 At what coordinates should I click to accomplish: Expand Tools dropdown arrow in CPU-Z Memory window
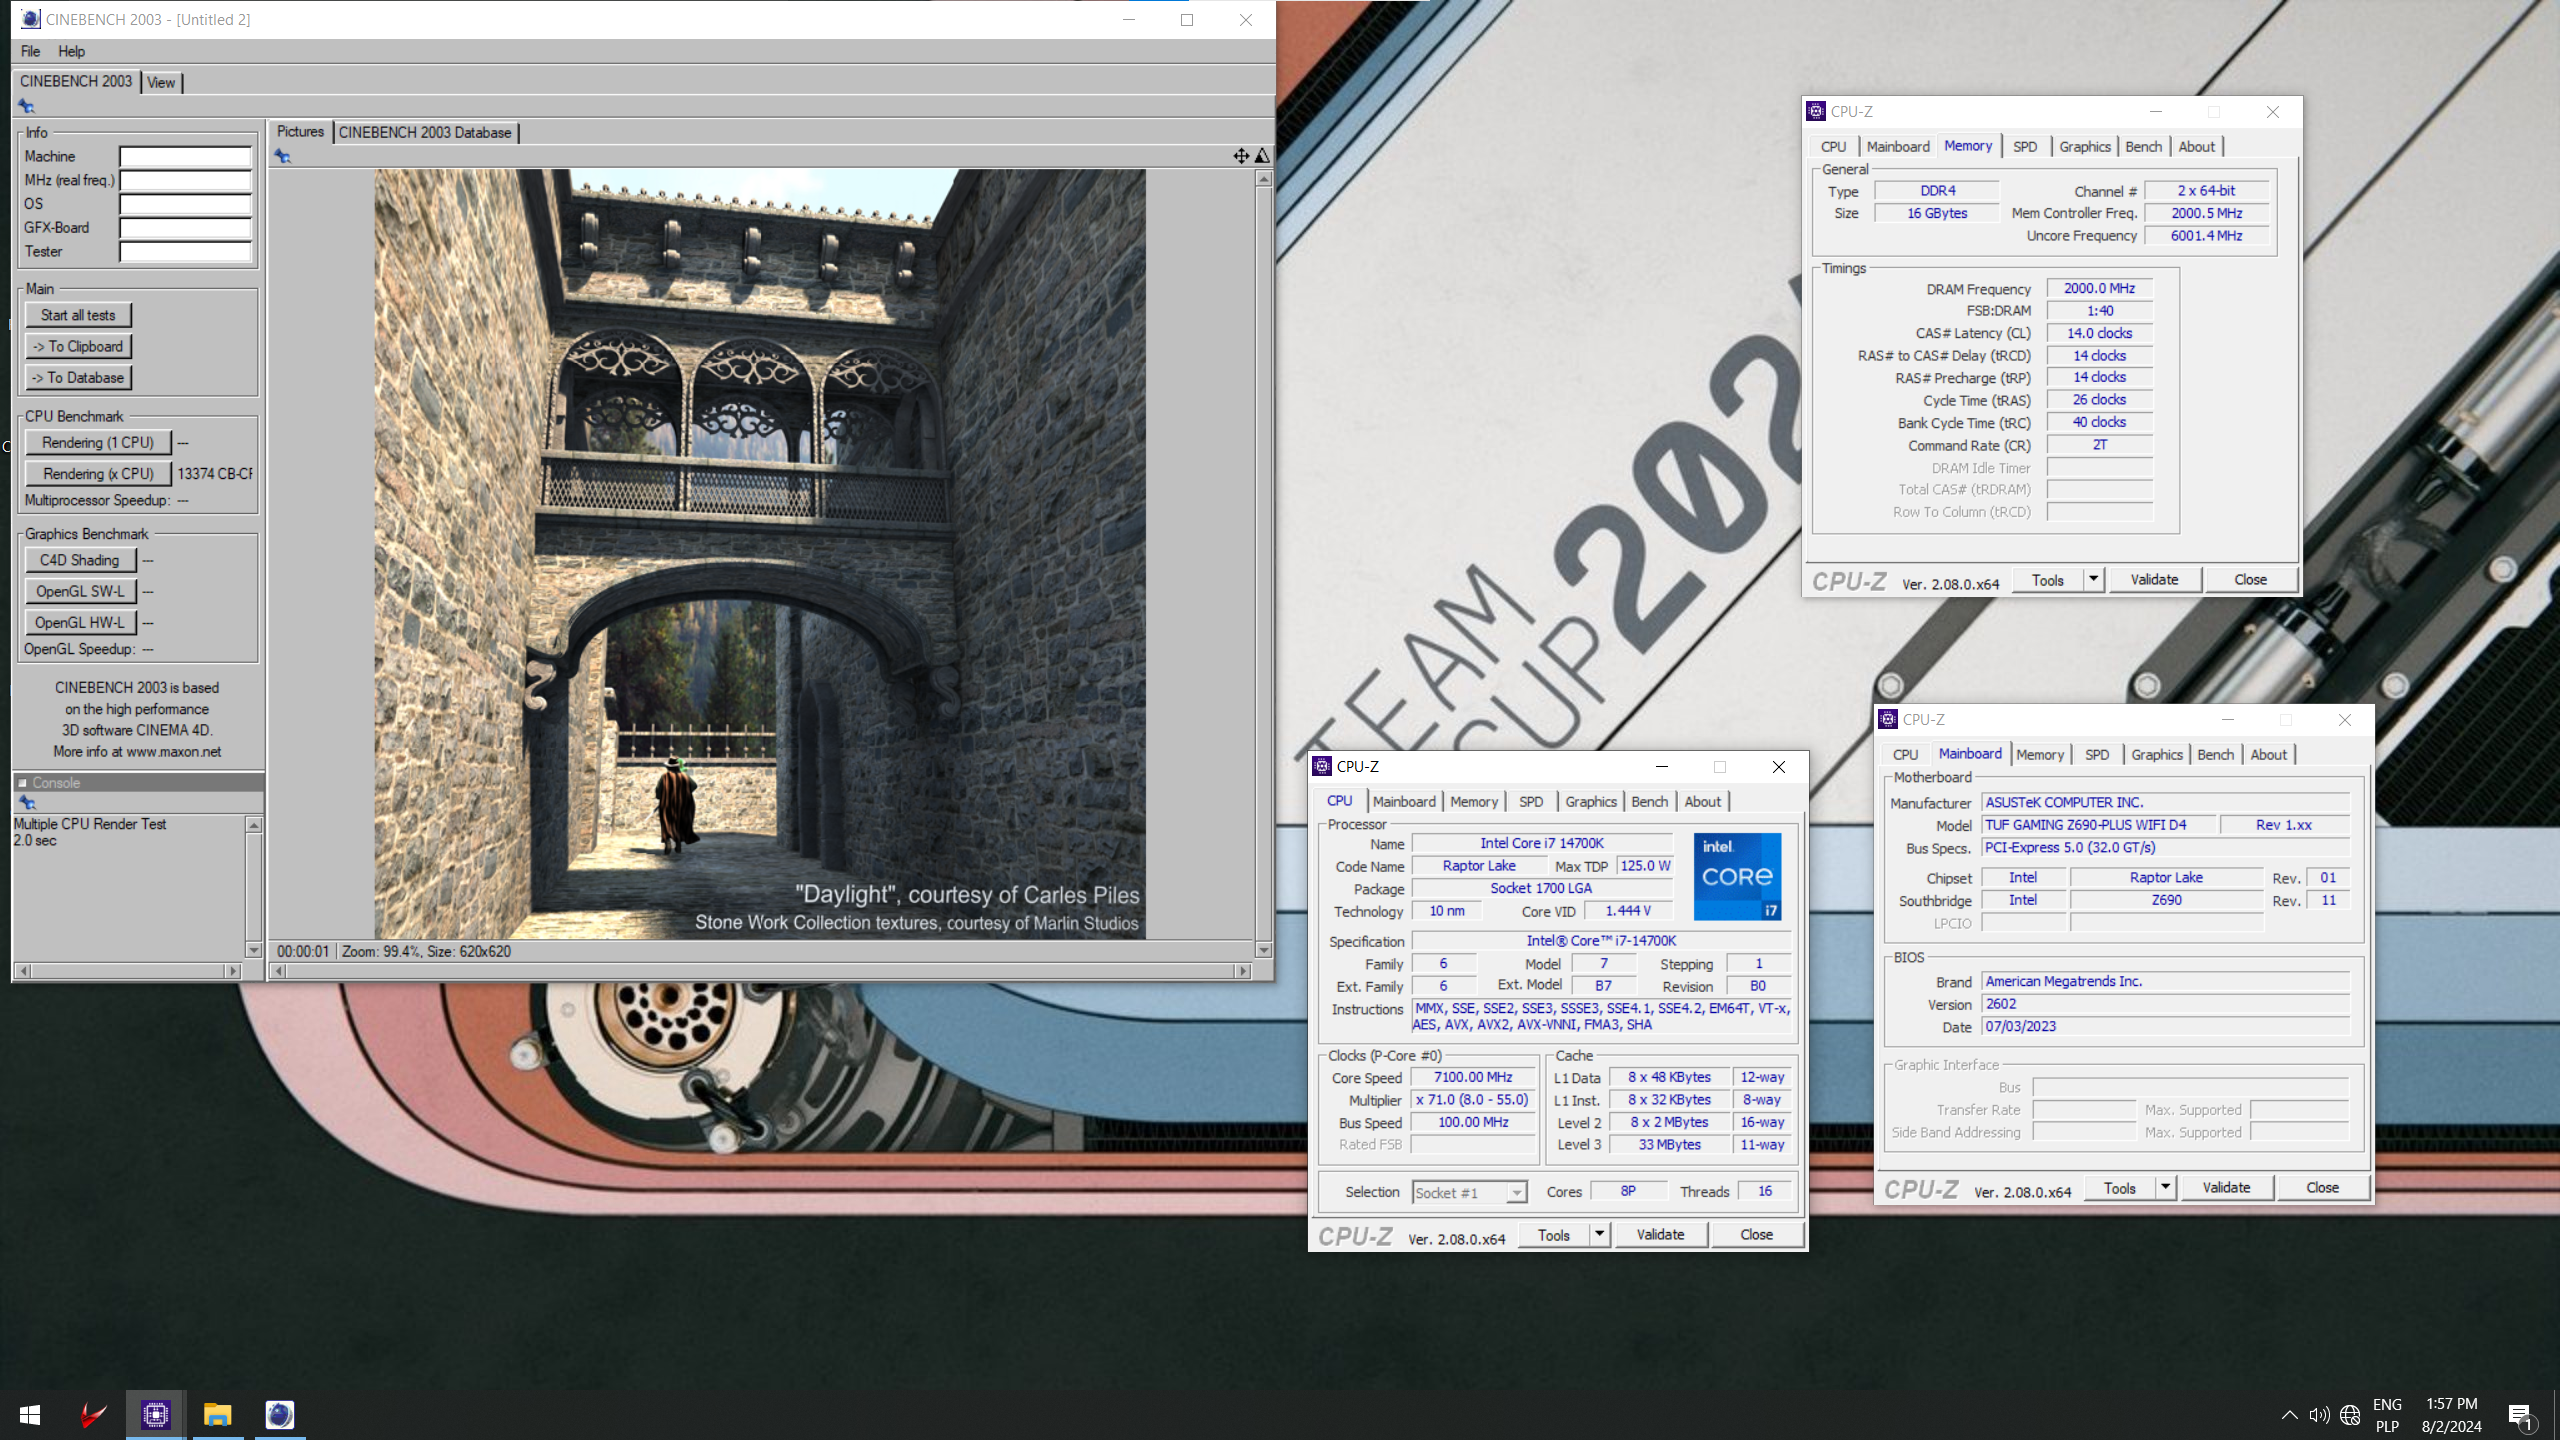(x=2093, y=579)
